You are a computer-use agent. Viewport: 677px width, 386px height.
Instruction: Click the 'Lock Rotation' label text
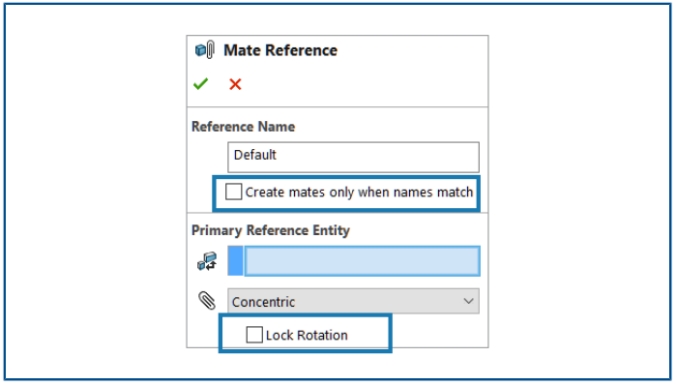(307, 335)
